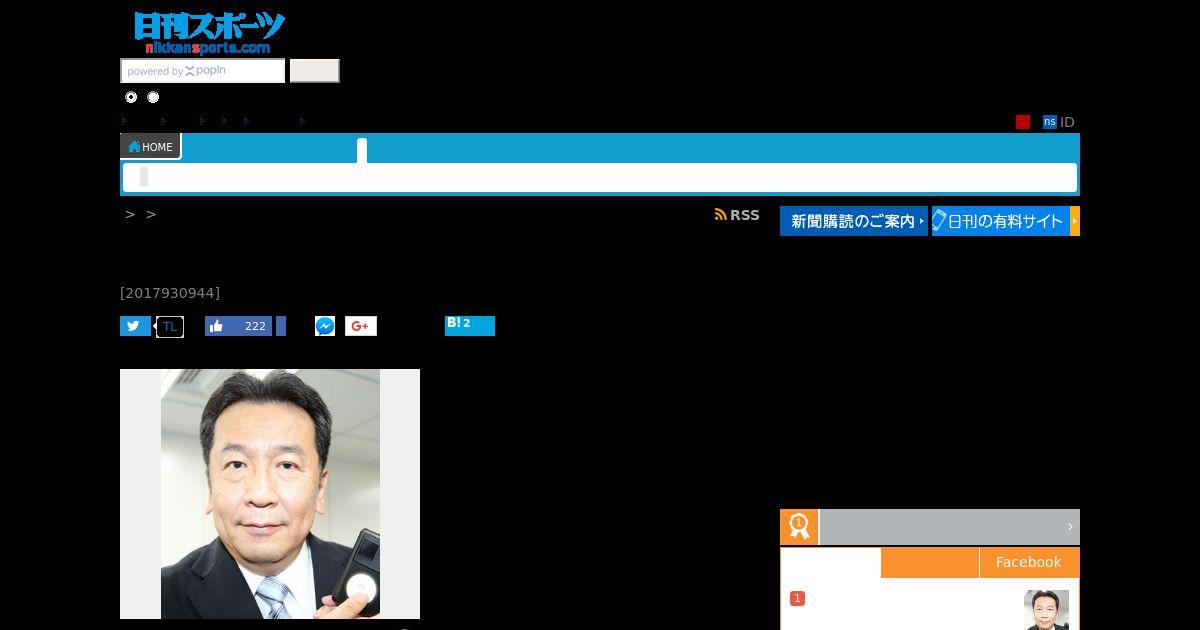Switch to the white first ranking tab
Image resolution: width=1200 pixels, height=630 pixels.
(x=831, y=562)
